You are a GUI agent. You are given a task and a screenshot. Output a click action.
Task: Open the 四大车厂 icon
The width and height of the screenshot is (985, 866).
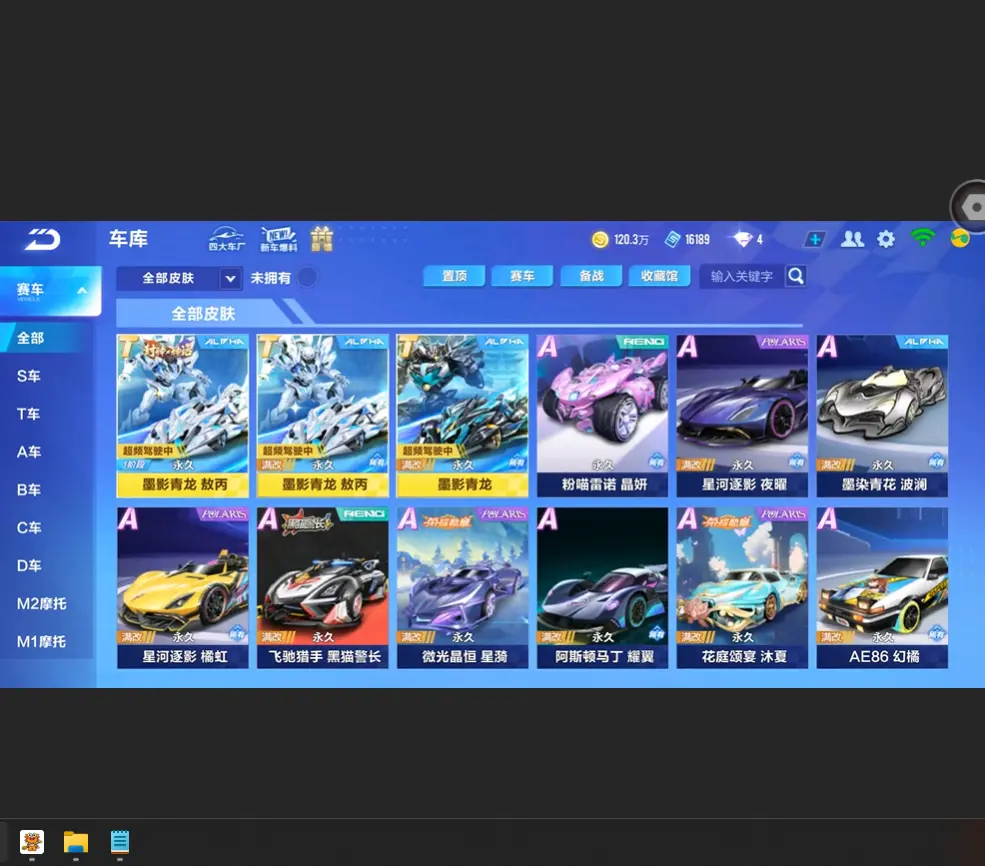tap(227, 239)
